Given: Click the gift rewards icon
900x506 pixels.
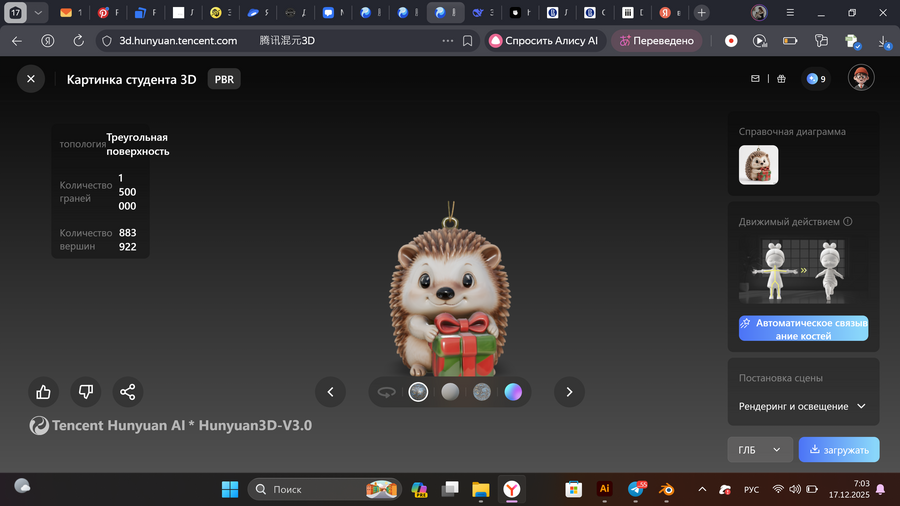Looking at the screenshot, I should (782, 79).
